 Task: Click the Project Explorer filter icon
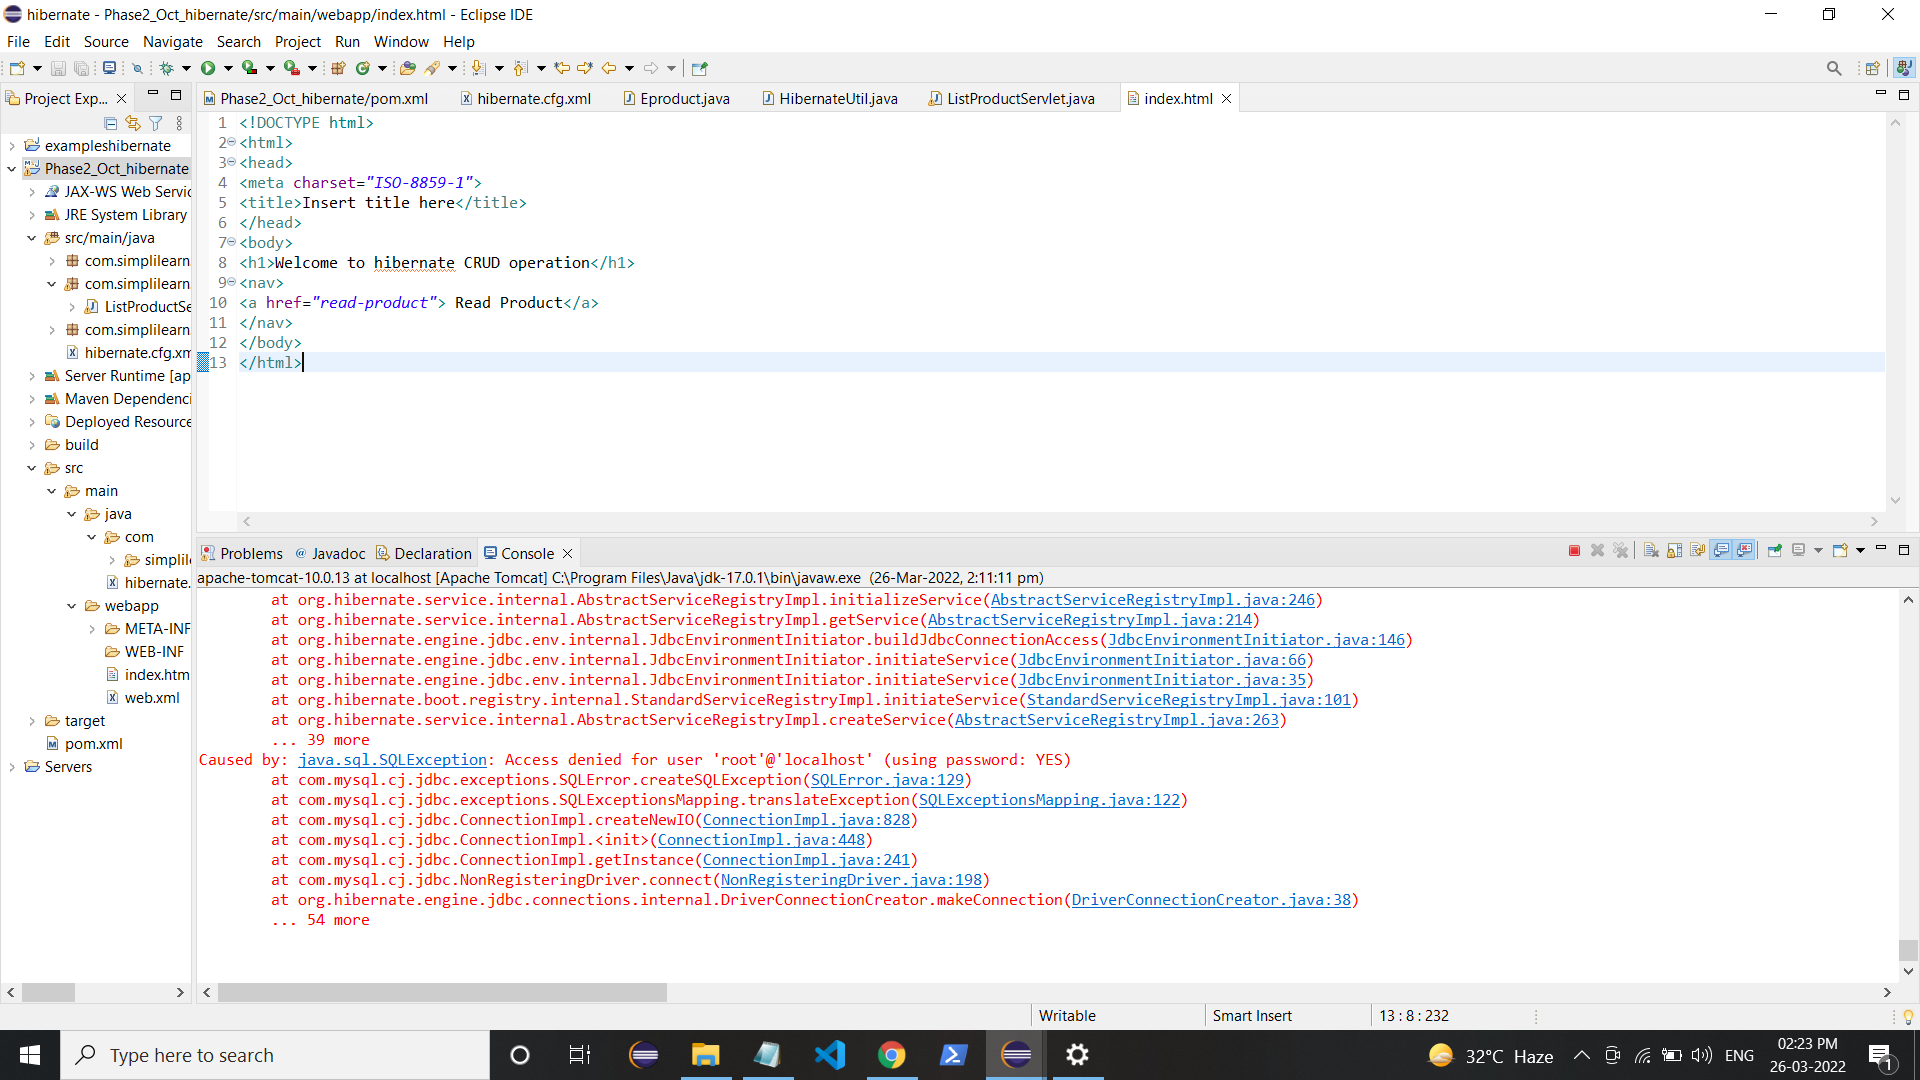pyautogui.click(x=156, y=123)
